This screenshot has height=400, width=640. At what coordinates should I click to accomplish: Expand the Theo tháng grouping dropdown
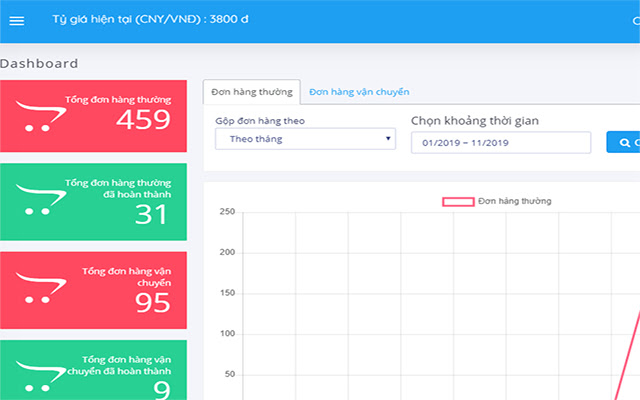tap(305, 140)
